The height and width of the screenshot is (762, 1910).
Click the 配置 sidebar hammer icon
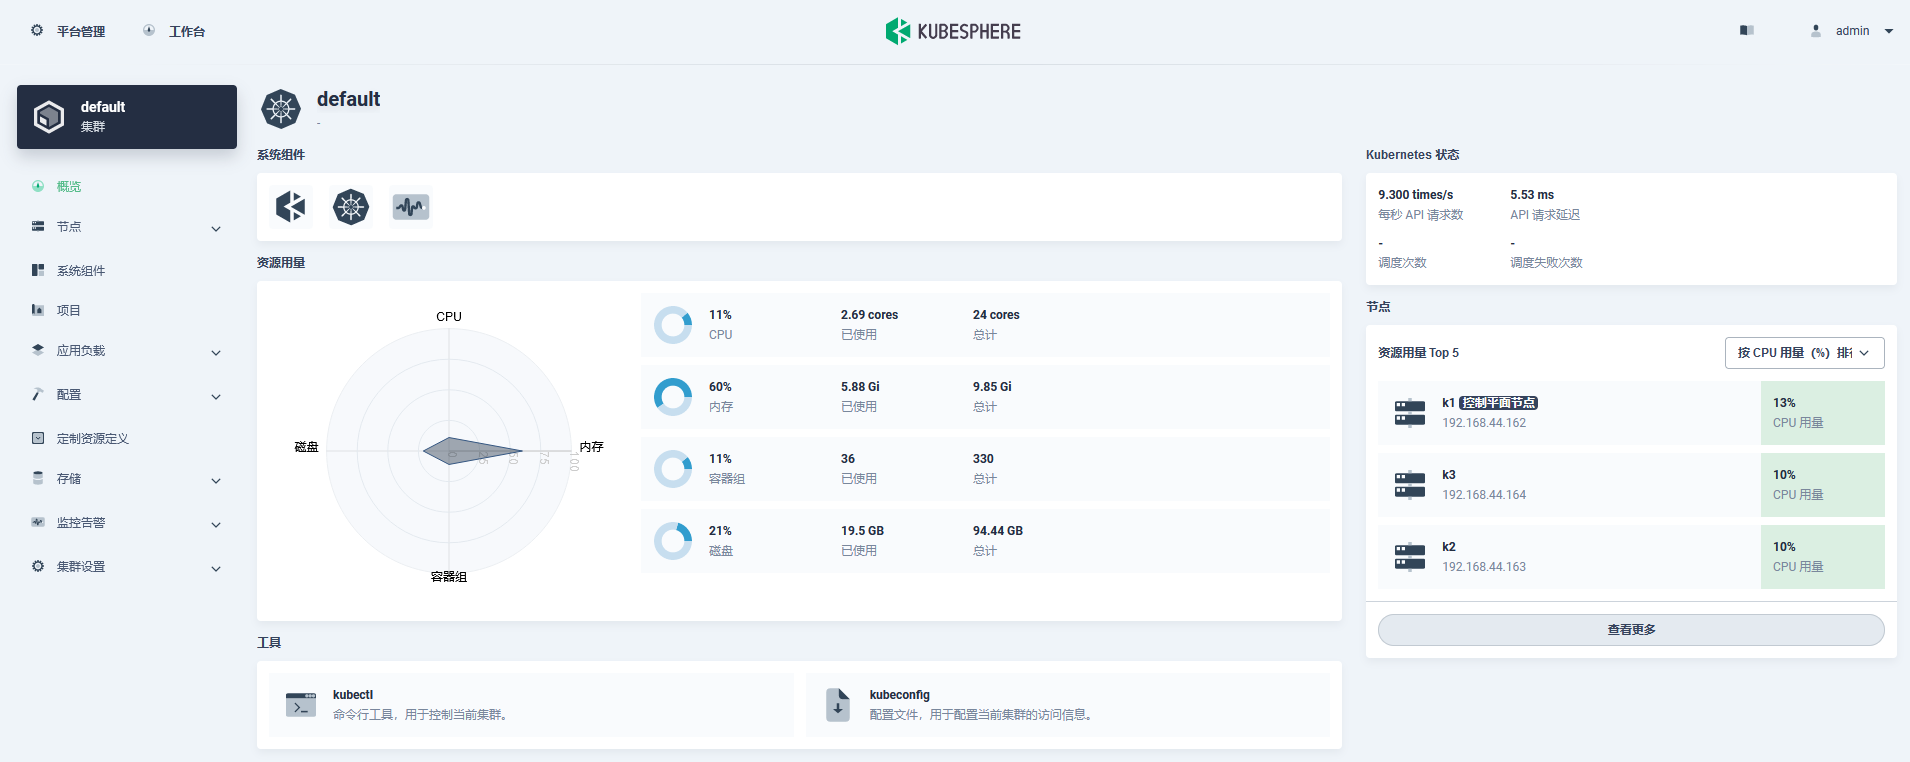click(x=38, y=394)
